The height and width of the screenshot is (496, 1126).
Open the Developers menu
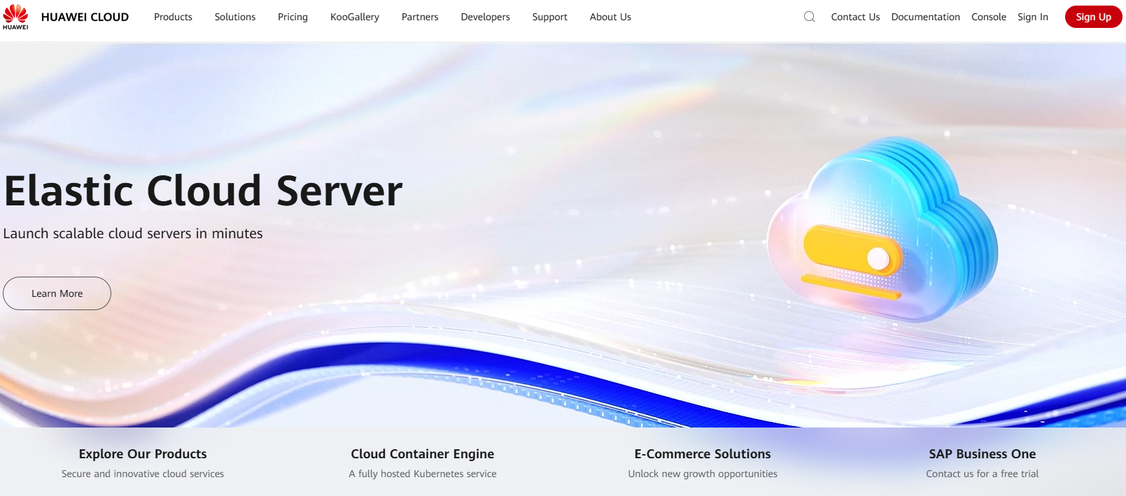(x=485, y=17)
